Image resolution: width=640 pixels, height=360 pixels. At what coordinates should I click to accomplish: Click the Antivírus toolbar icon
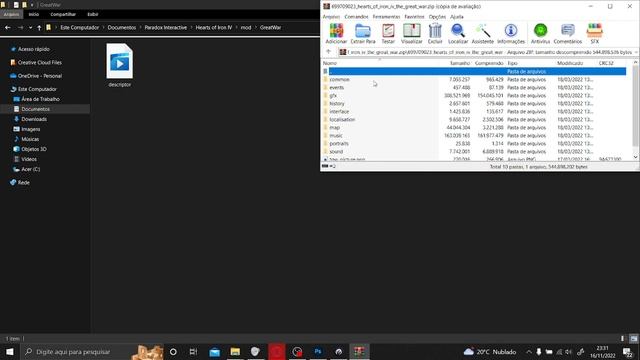pos(540,33)
